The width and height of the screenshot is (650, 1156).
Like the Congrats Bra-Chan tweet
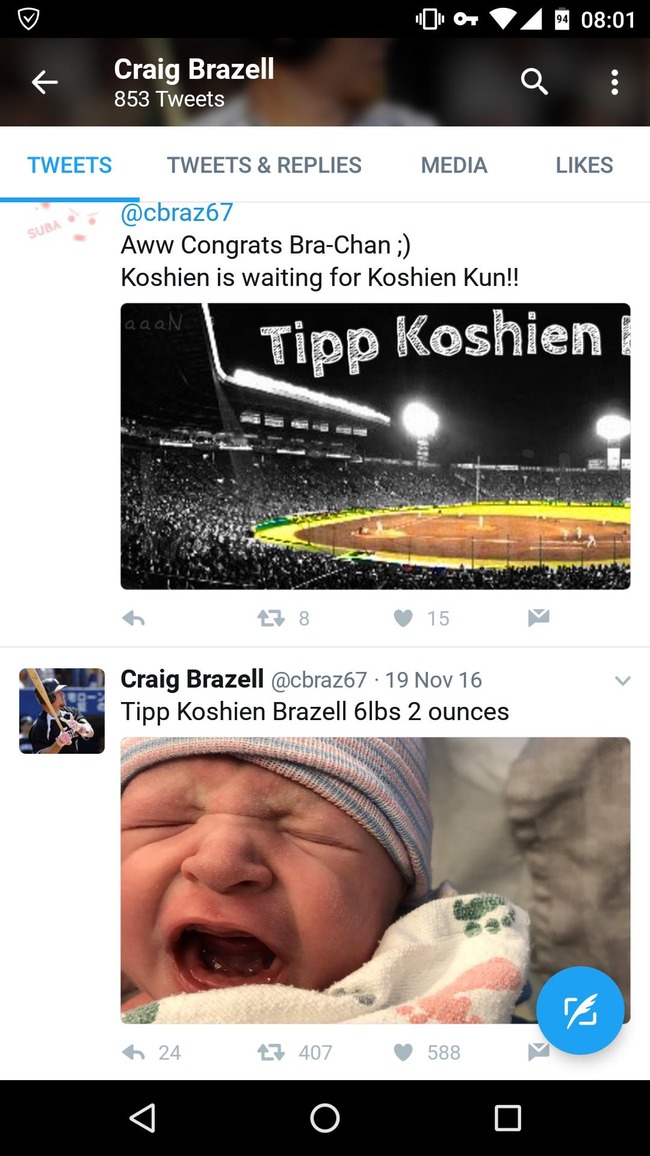pyautogui.click(x=403, y=619)
